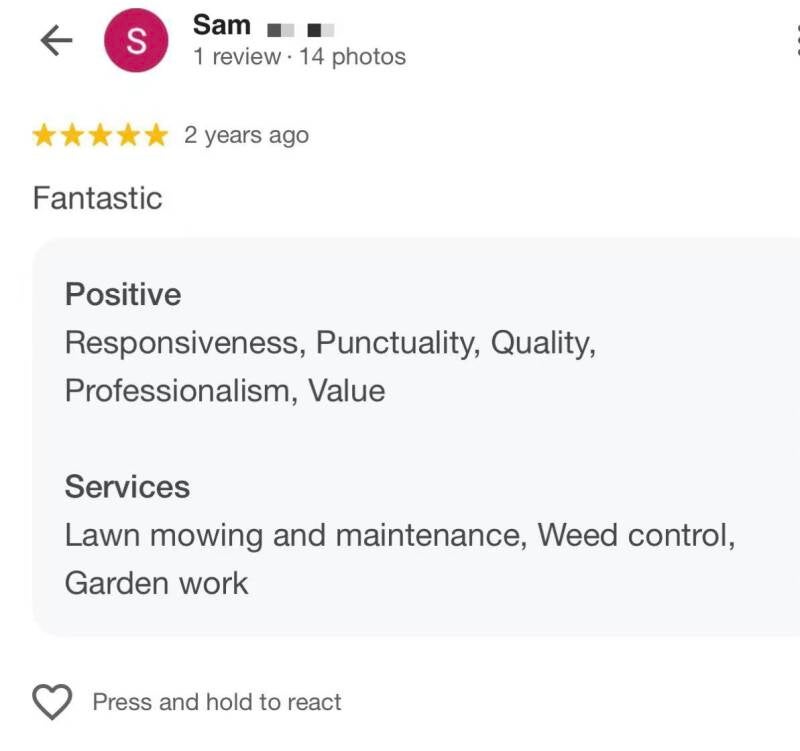Click the "Services" heading
This screenshot has width=800, height=751.
(x=127, y=487)
